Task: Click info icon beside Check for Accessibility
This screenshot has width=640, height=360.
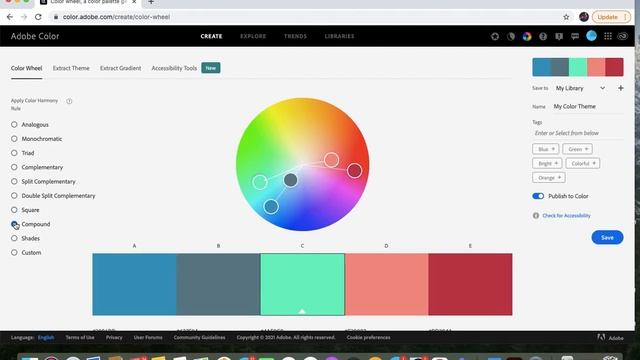Action: [536, 216]
